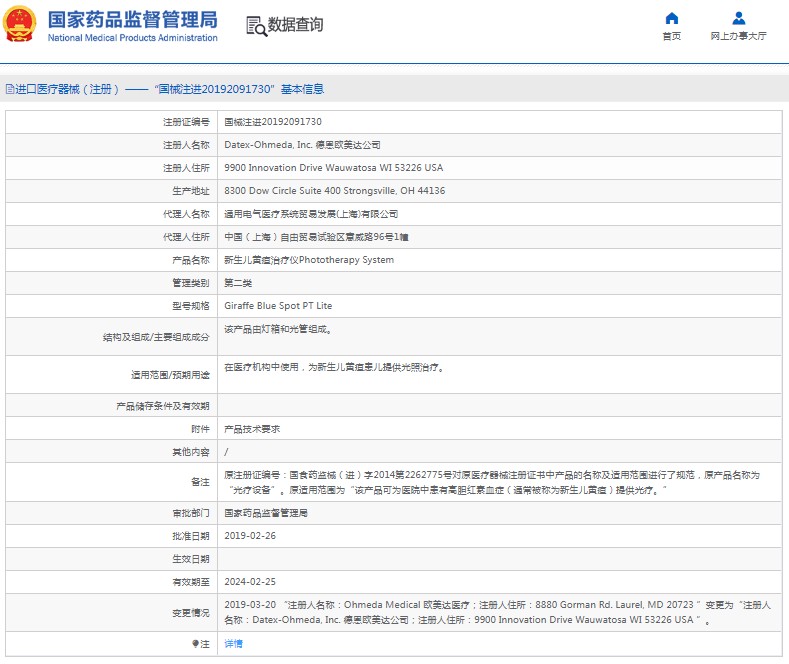Click the 适用范围/预期用途 label
This screenshot has width=789, height=664.
(x=170, y=375)
